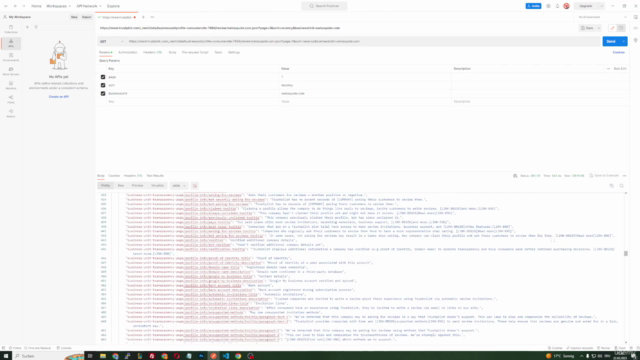Open the request Settings tab

click(234, 52)
